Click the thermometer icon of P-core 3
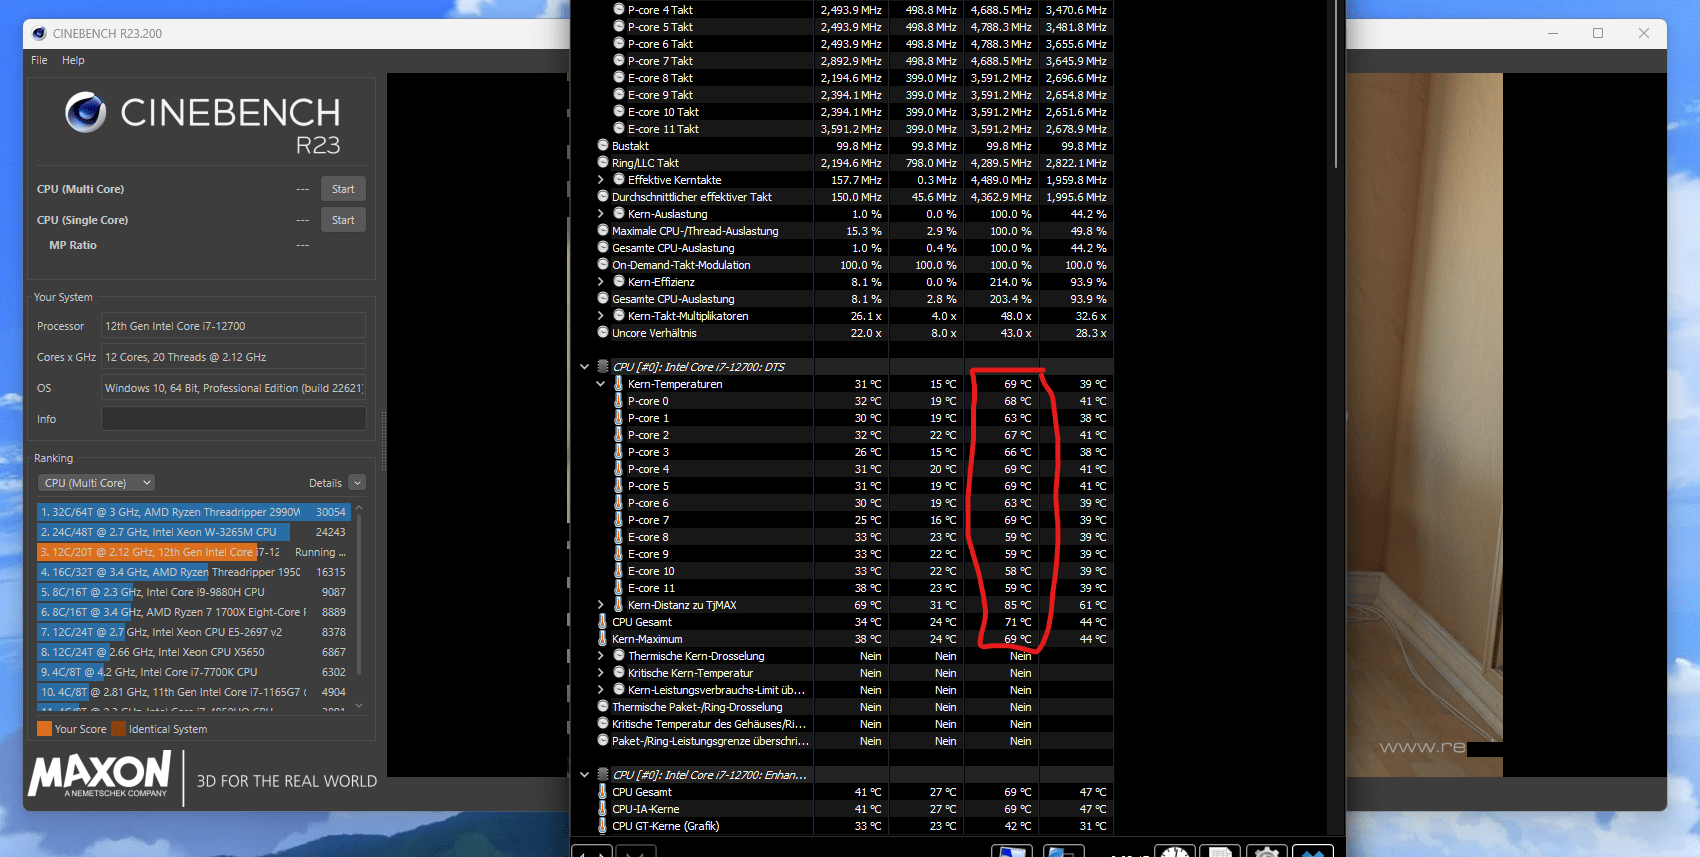The image size is (1700, 857). [619, 451]
